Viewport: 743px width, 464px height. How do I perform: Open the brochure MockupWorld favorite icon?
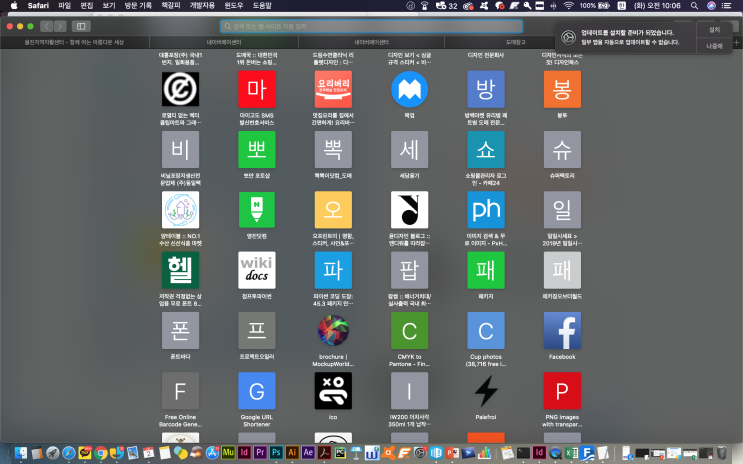333,330
